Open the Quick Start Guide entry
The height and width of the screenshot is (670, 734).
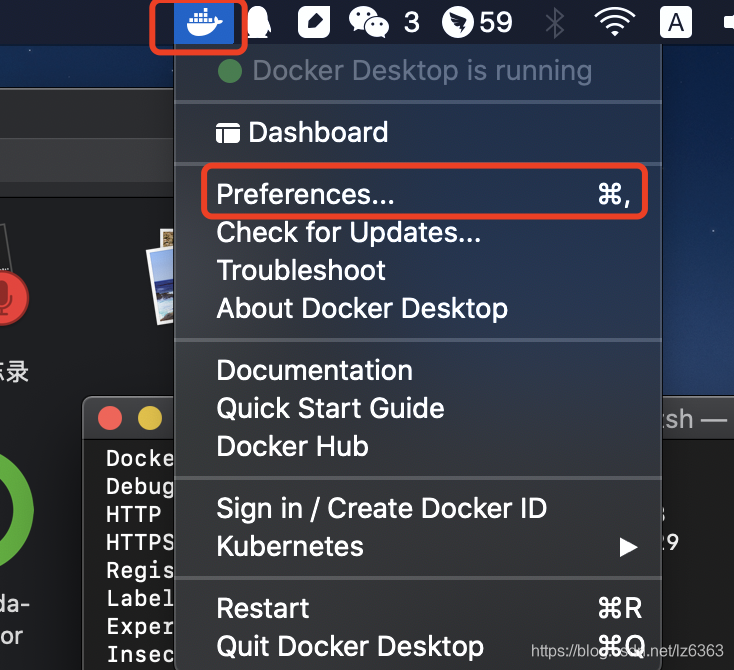pyautogui.click(x=418, y=408)
